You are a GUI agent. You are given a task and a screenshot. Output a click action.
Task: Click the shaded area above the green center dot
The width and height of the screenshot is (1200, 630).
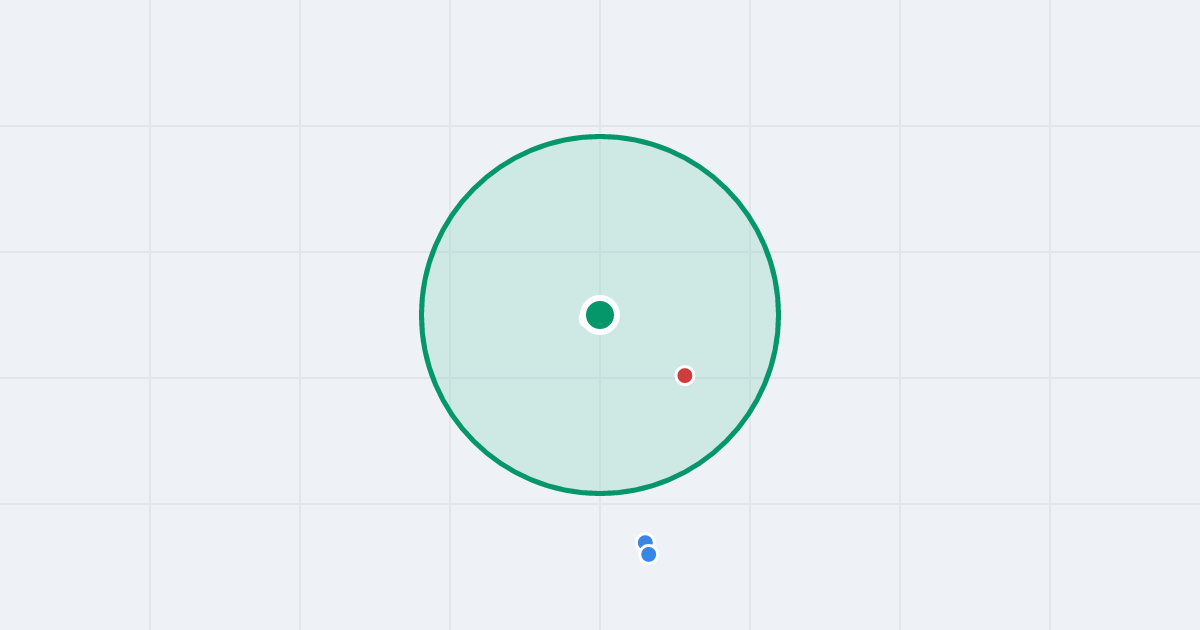point(600,220)
